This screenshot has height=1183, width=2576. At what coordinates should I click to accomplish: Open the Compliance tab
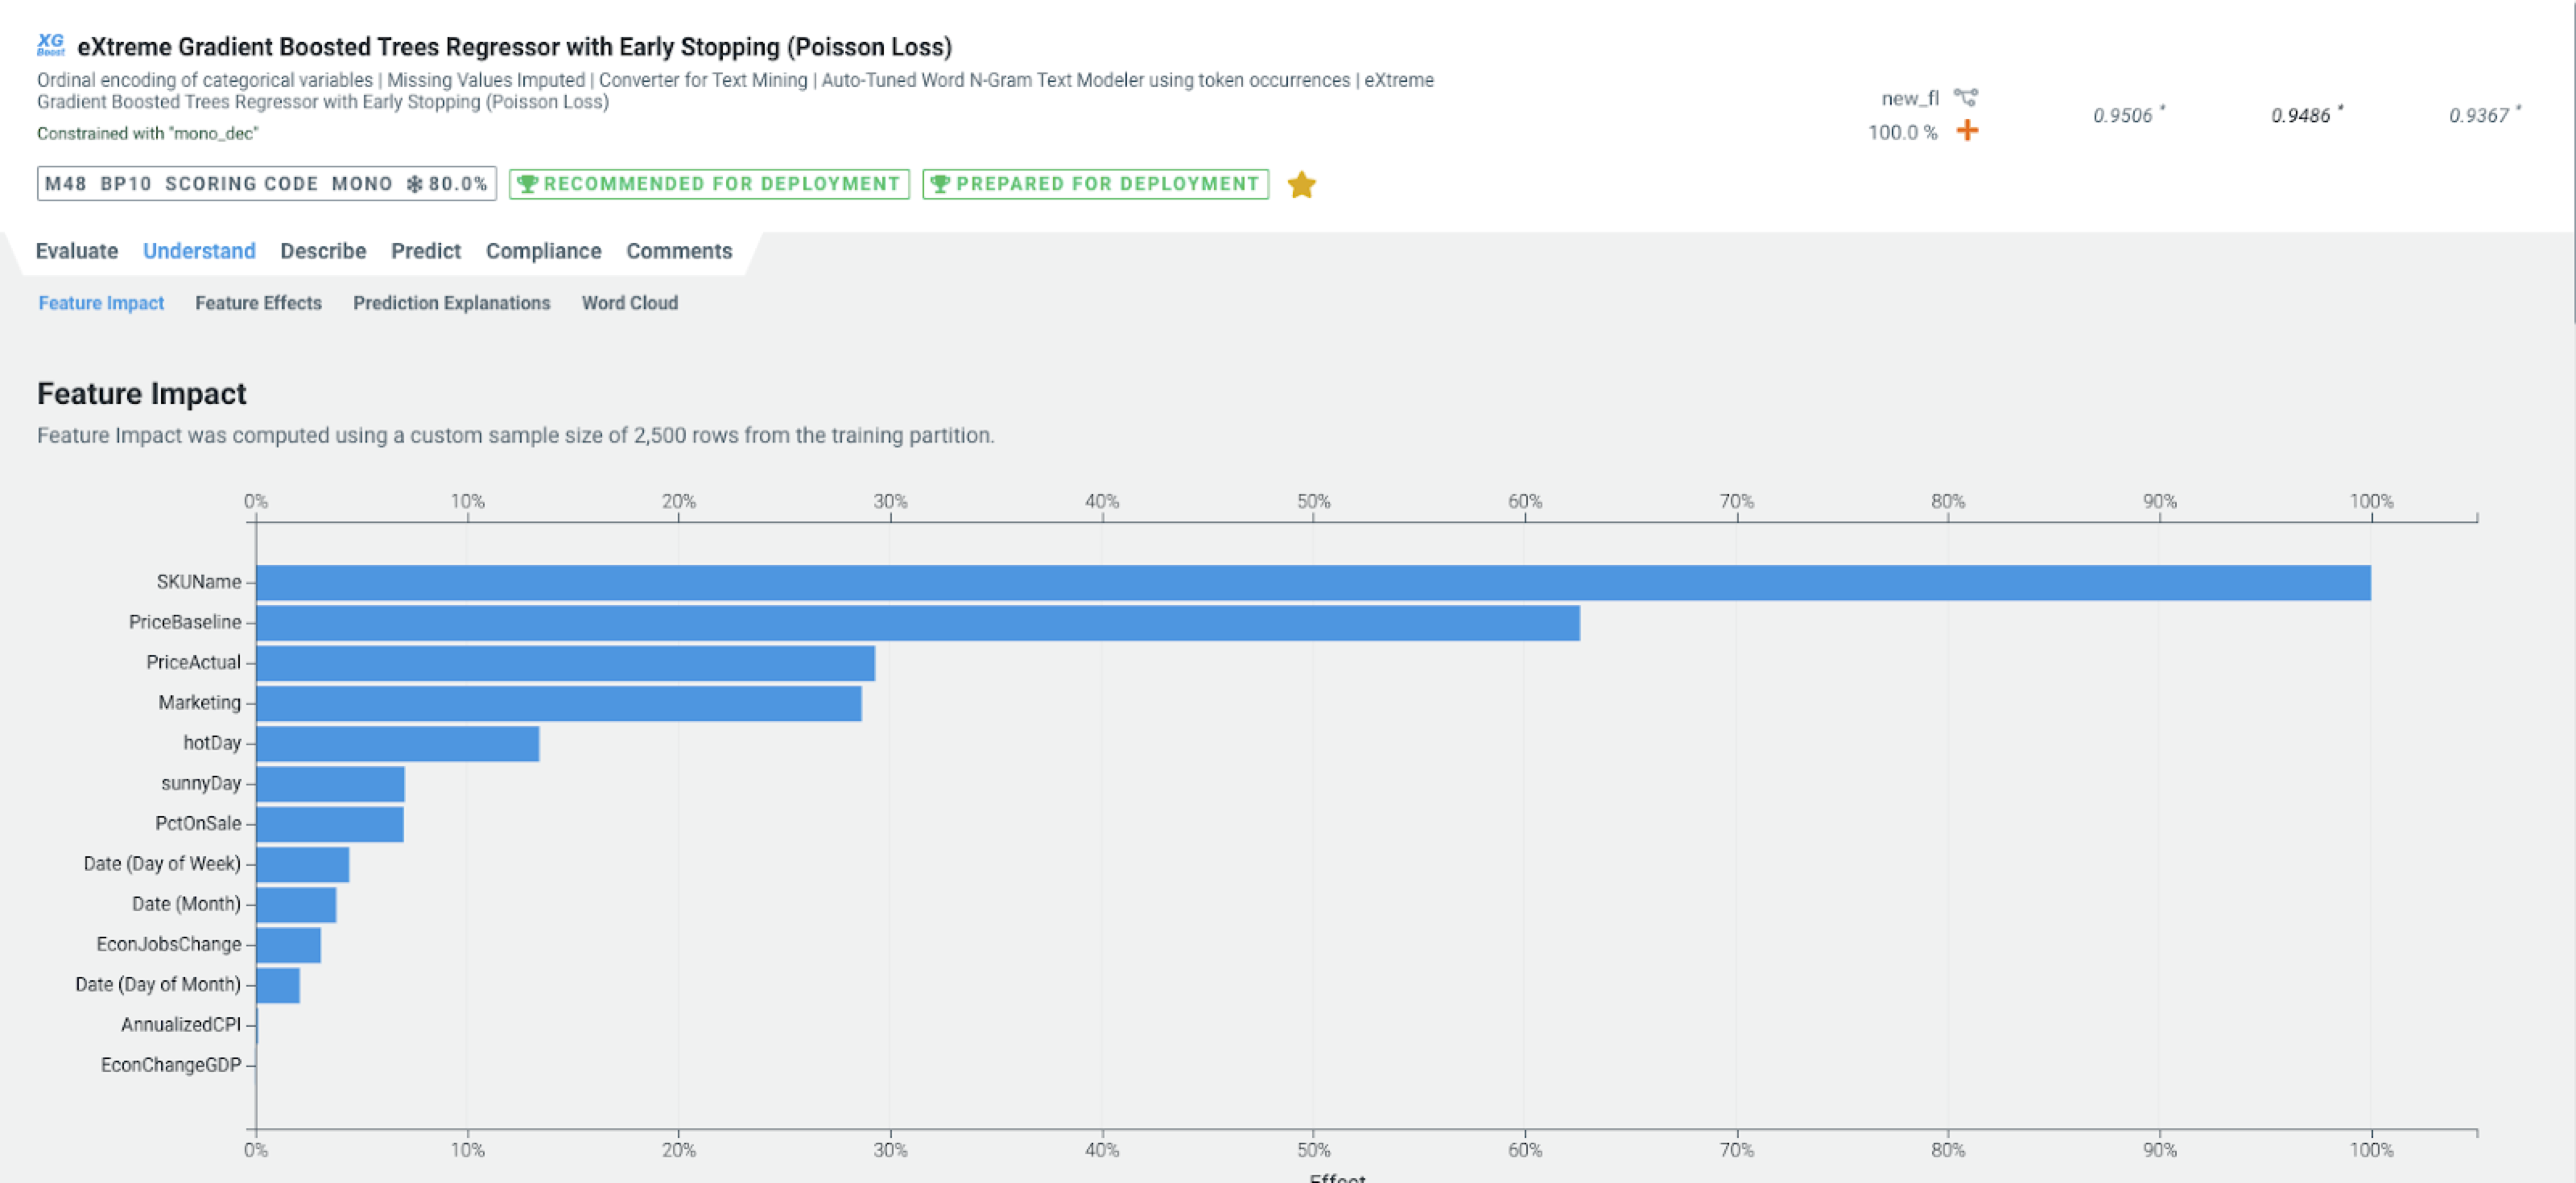543,251
